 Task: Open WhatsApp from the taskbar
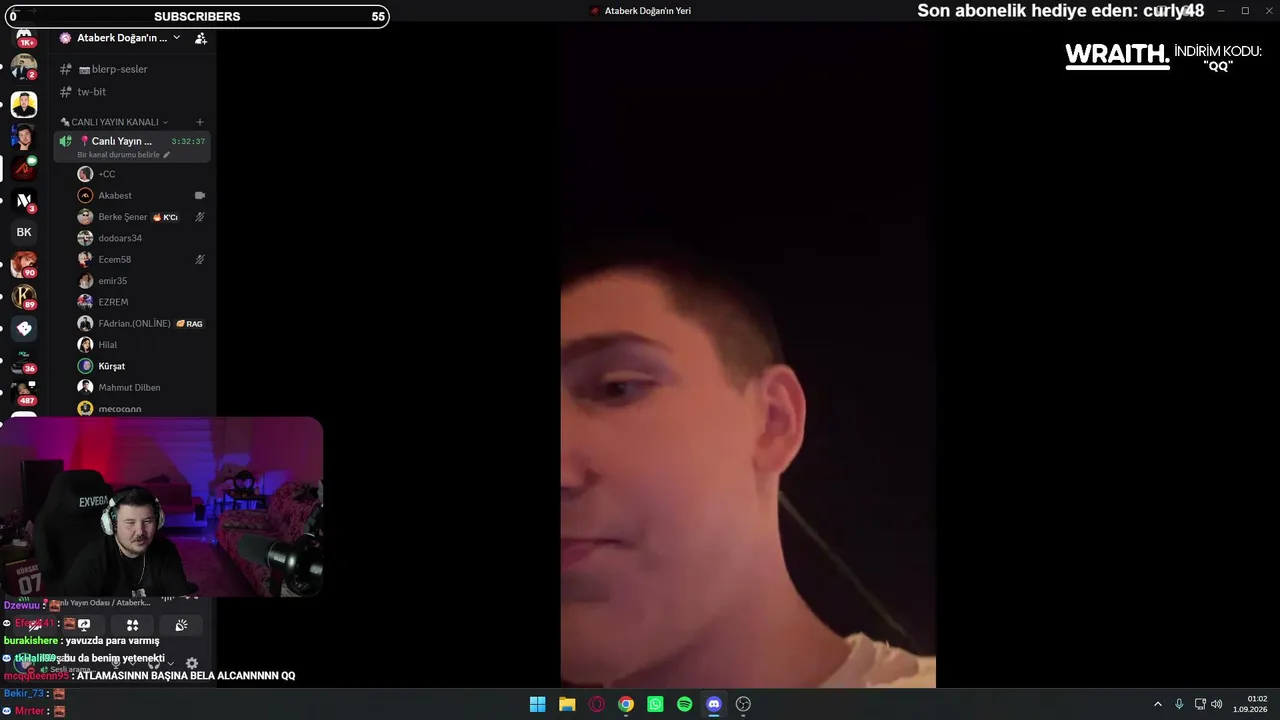click(x=655, y=704)
